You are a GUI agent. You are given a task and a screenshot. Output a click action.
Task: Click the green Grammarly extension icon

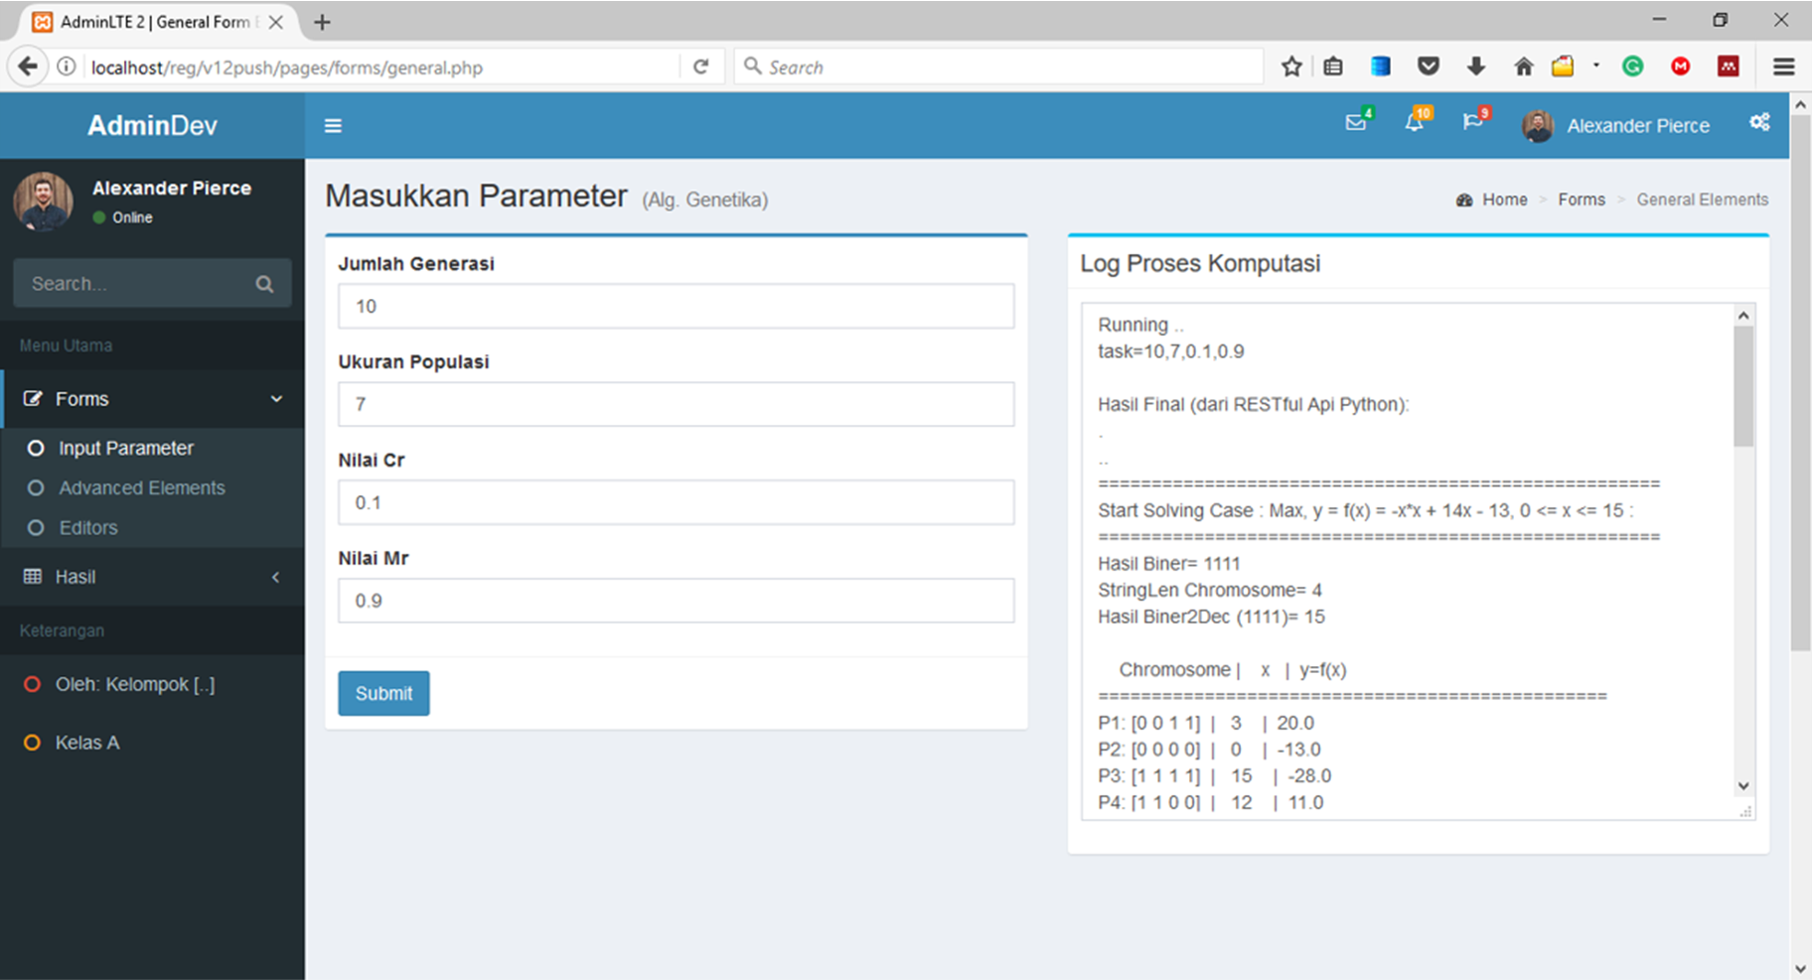pos(1632,67)
